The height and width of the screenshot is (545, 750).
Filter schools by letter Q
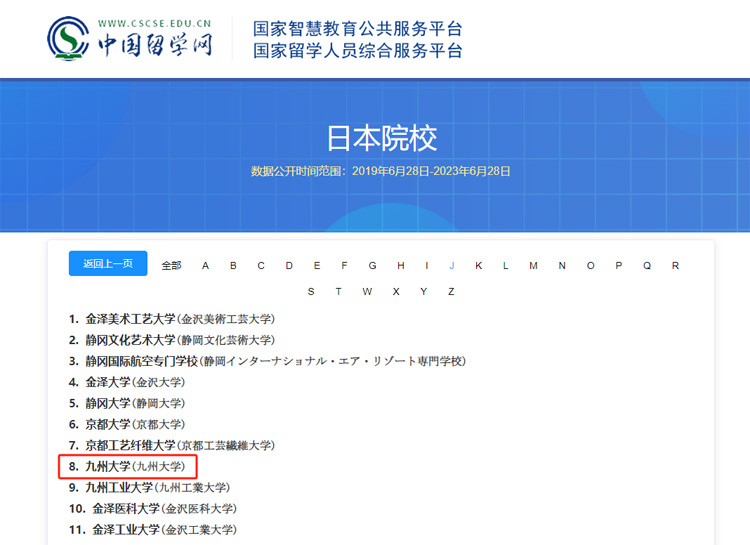tap(647, 266)
